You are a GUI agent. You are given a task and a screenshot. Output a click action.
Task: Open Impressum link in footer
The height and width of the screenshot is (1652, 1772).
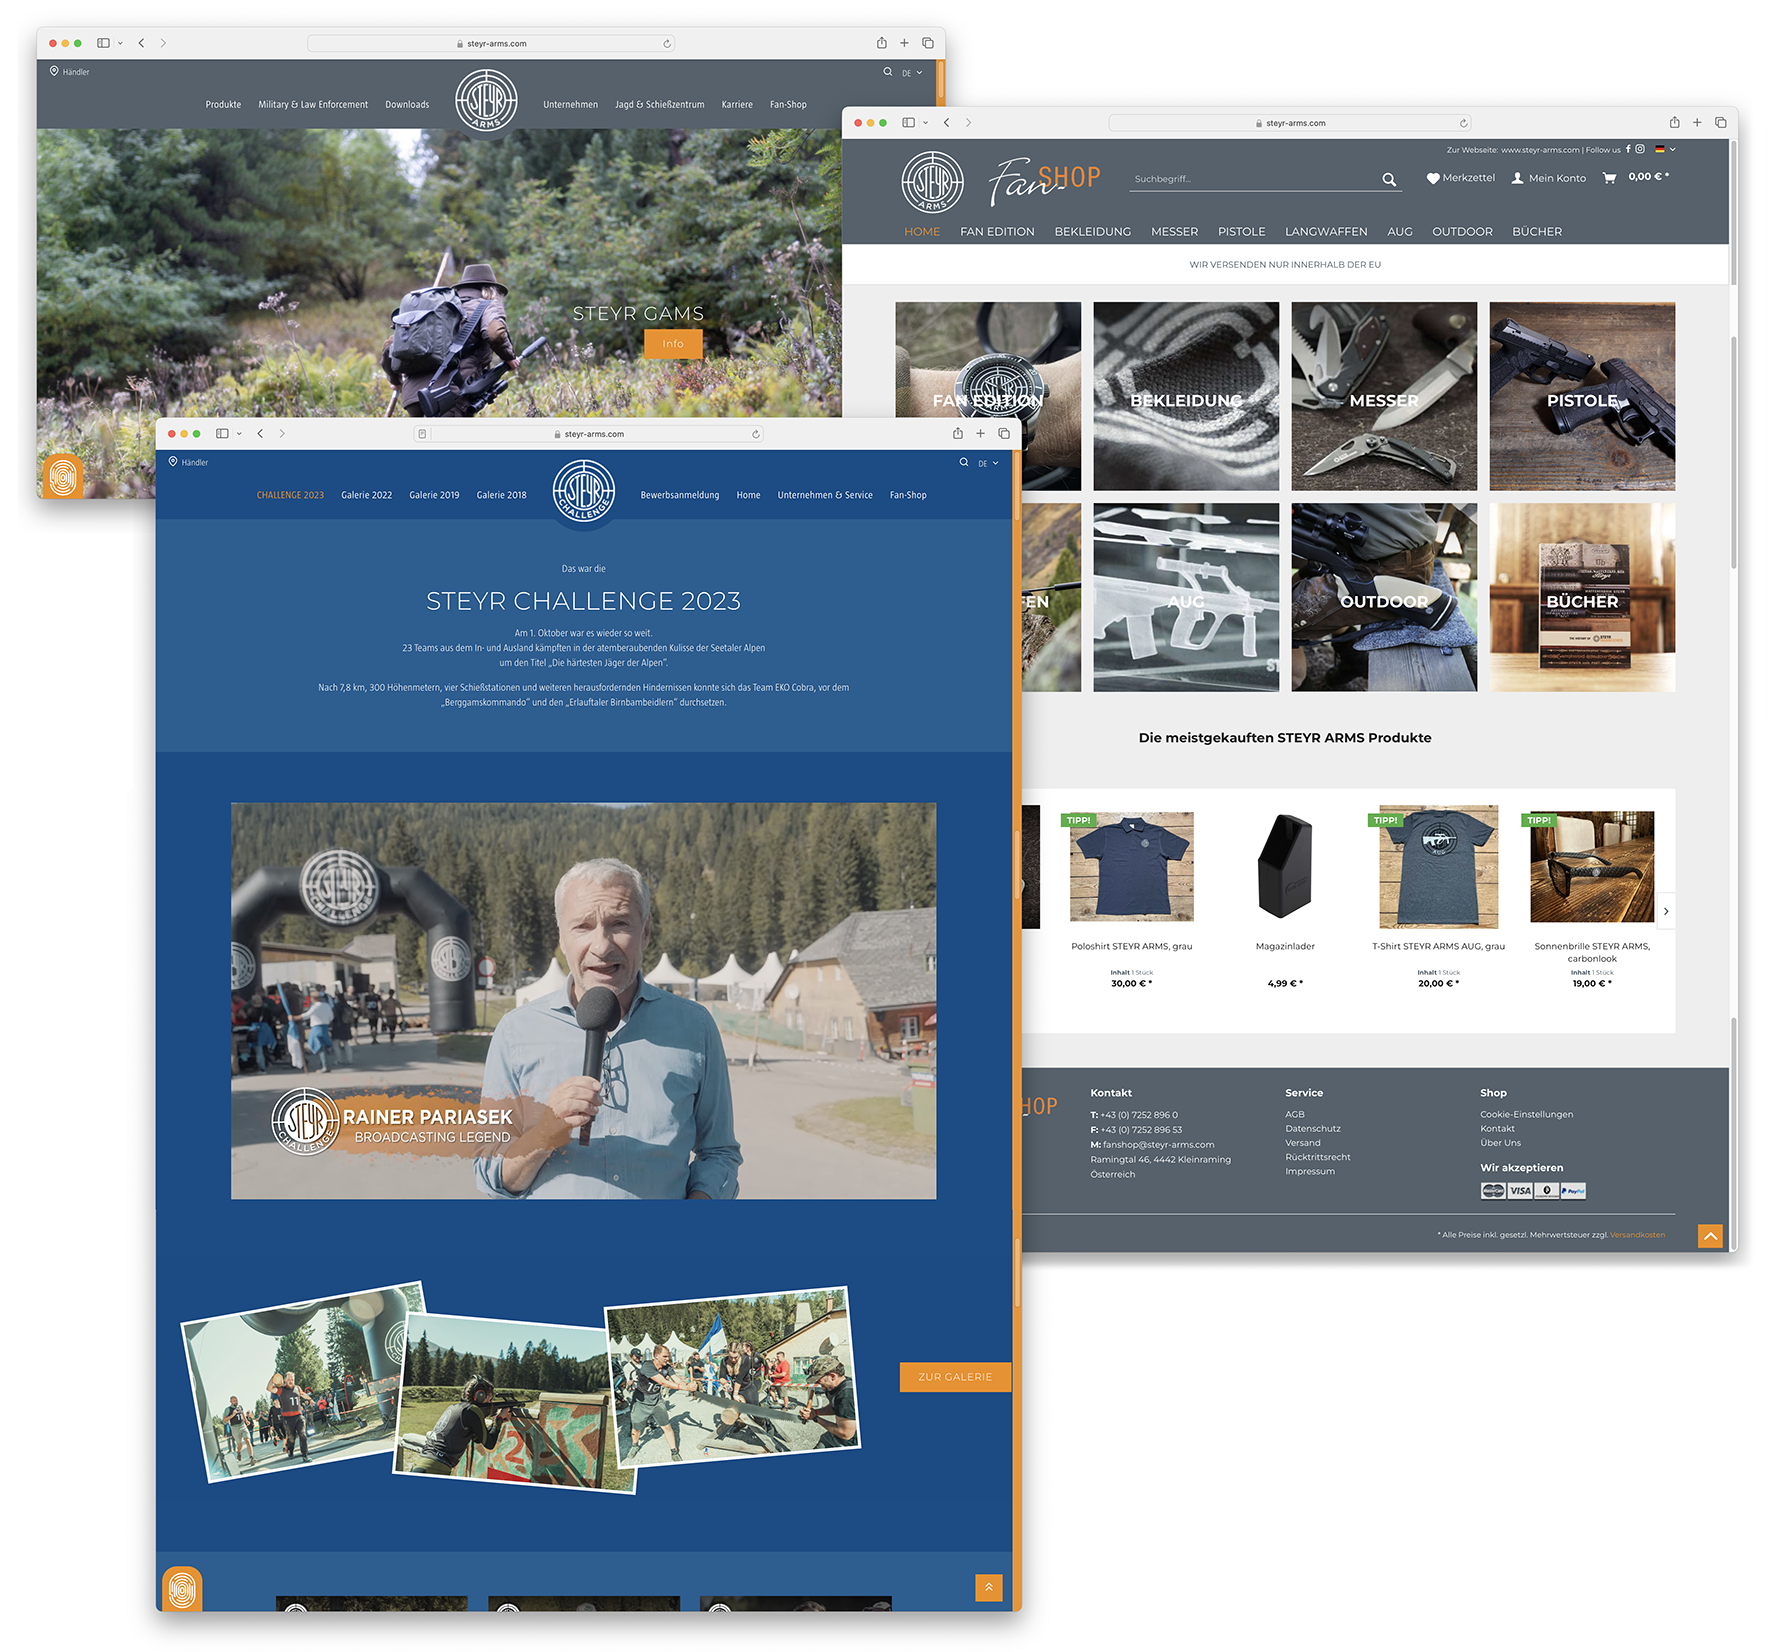pos(1310,1171)
